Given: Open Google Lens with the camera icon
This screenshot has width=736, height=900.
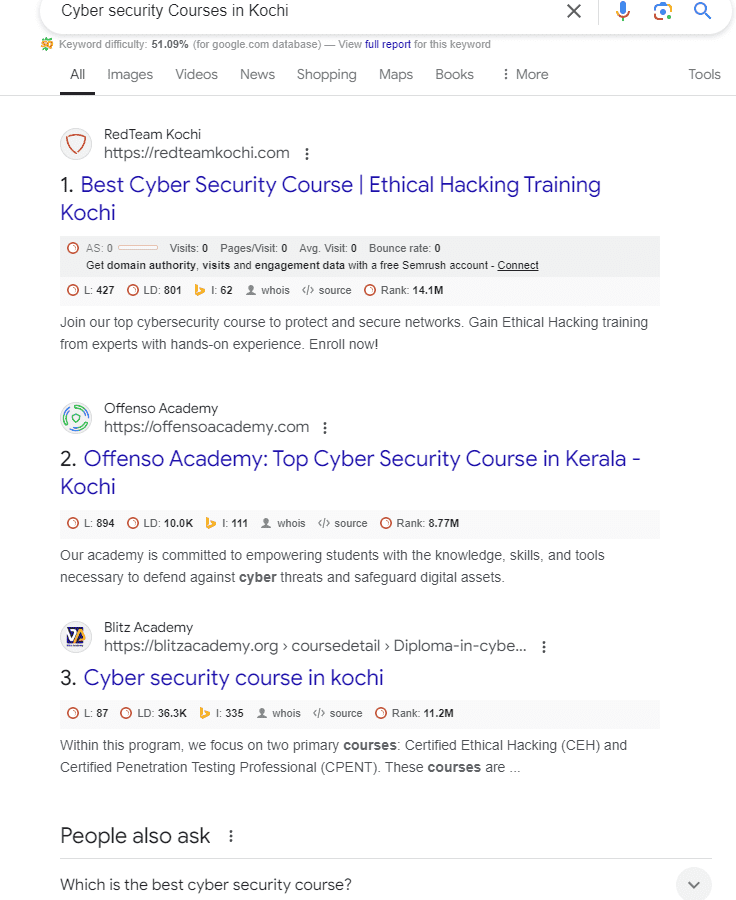Looking at the screenshot, I should (x=662, y=12).
